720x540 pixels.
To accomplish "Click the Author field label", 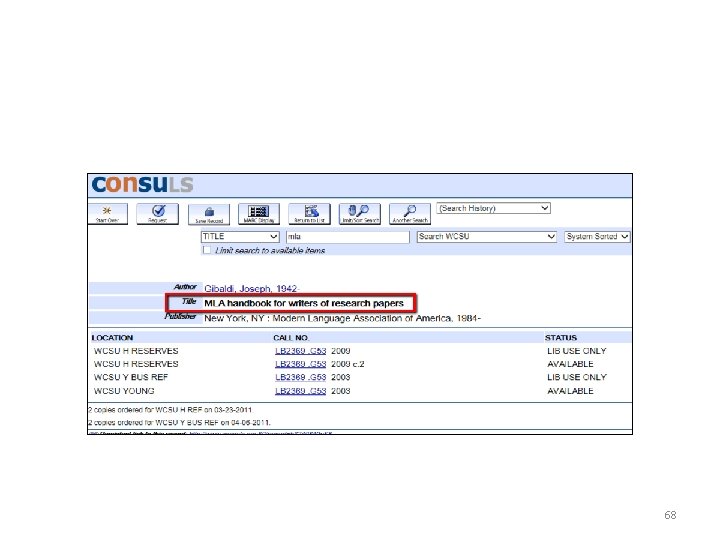I will (185, 287).
